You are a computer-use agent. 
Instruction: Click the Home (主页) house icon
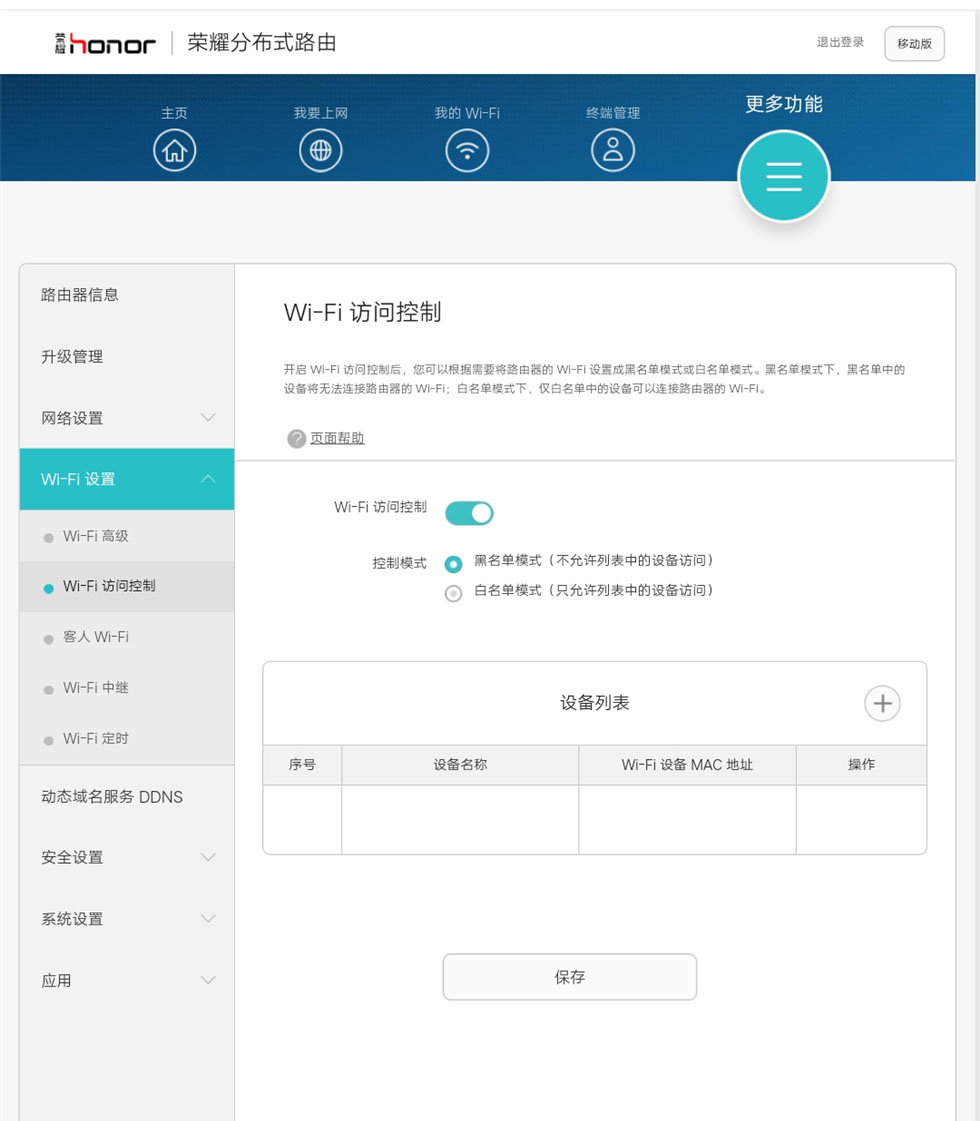pos(174,151)
